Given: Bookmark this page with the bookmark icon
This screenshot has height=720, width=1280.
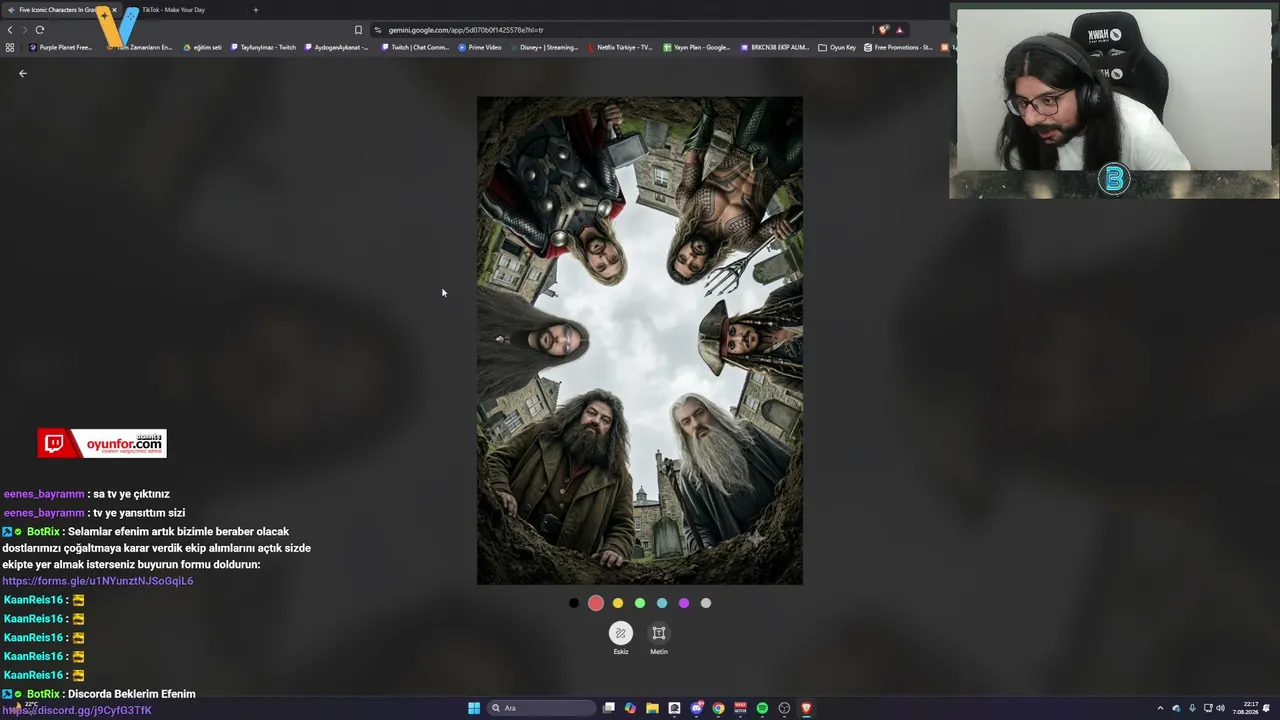Looking at the screenshot, I should point(358,30).
